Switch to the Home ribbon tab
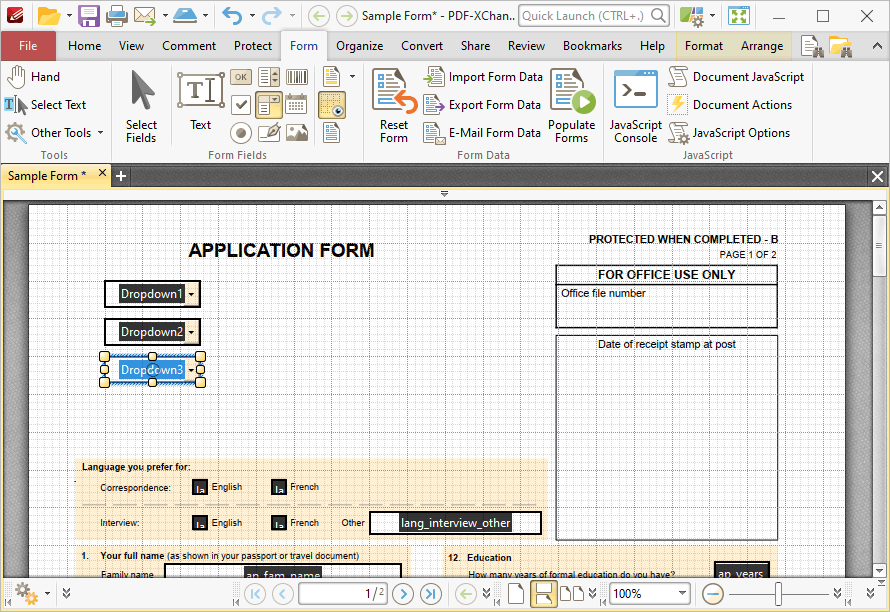 pyautogui.click(x=85, y=46)
